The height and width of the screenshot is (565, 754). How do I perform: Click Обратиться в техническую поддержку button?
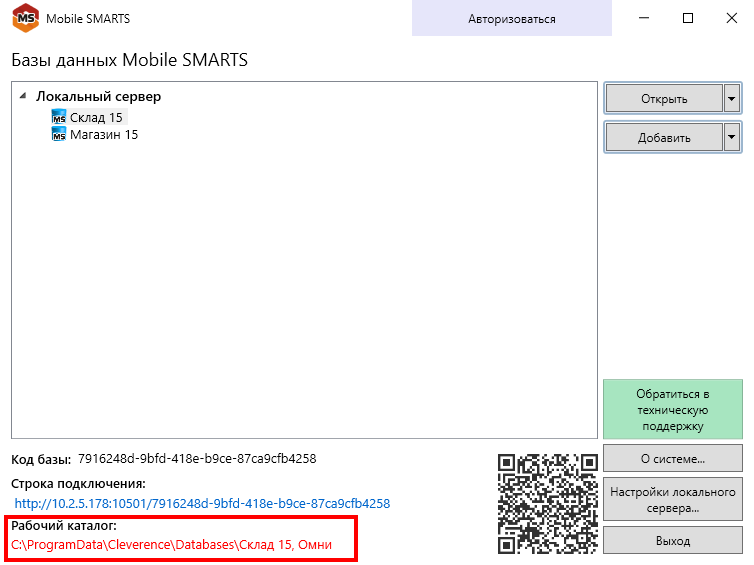673,409
